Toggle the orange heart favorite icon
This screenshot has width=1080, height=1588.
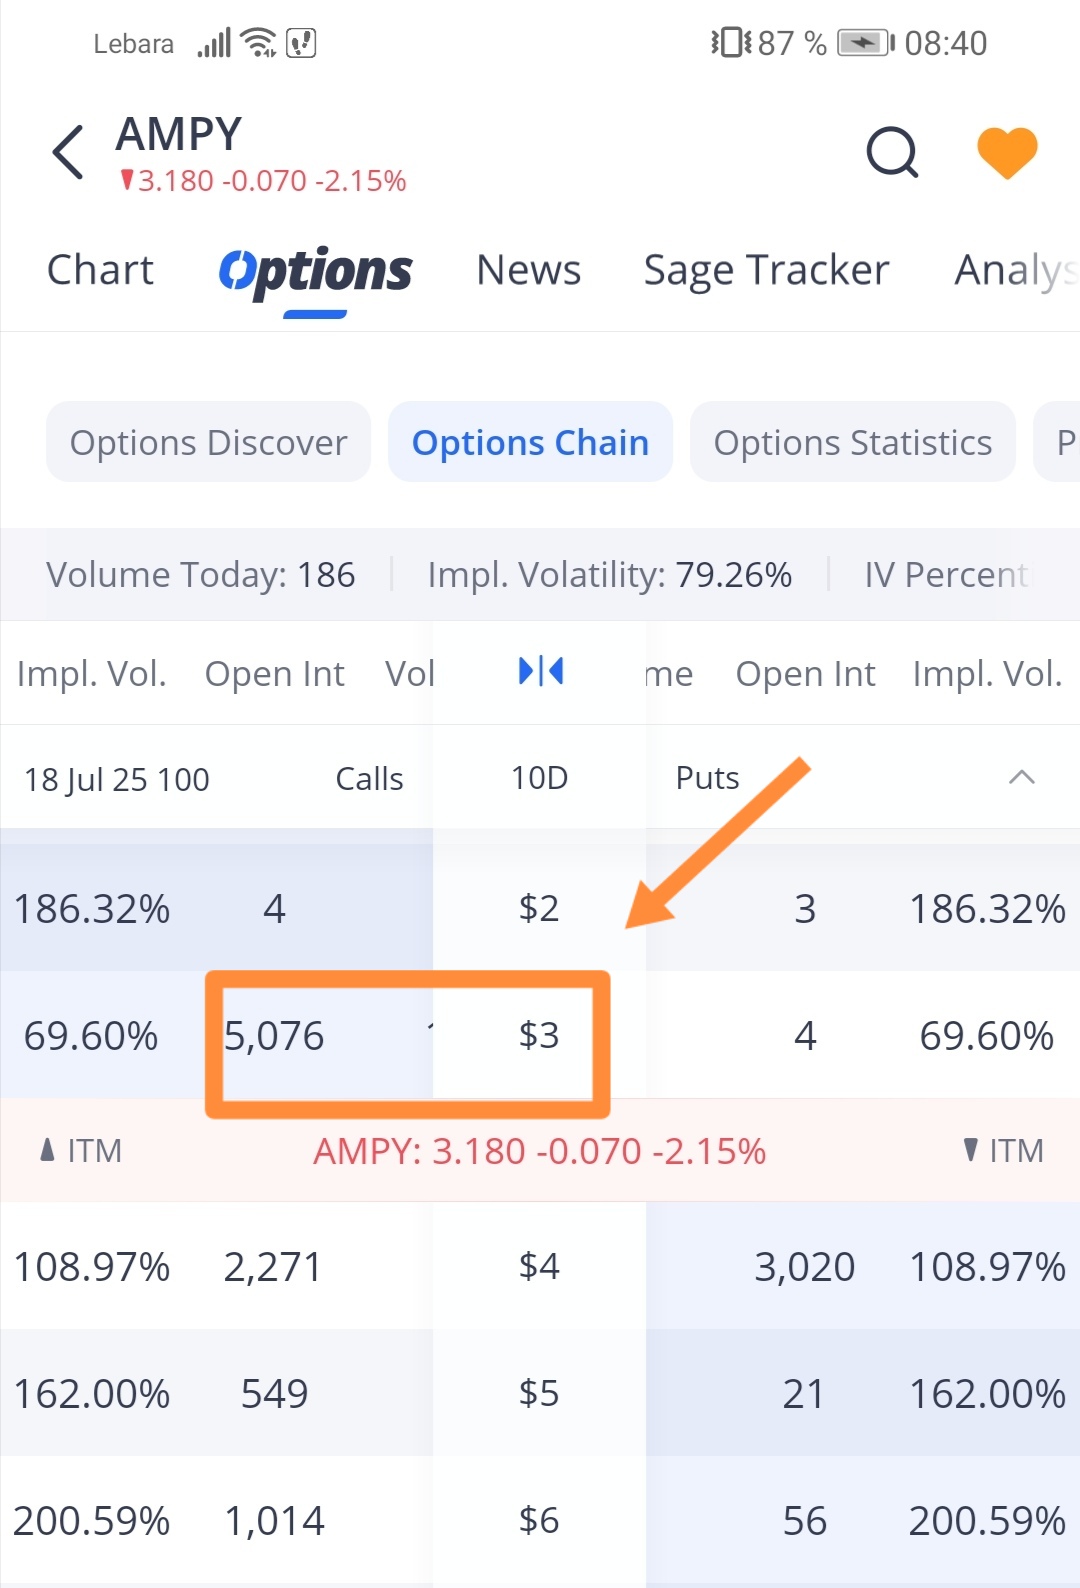(x=1006, y=153)
